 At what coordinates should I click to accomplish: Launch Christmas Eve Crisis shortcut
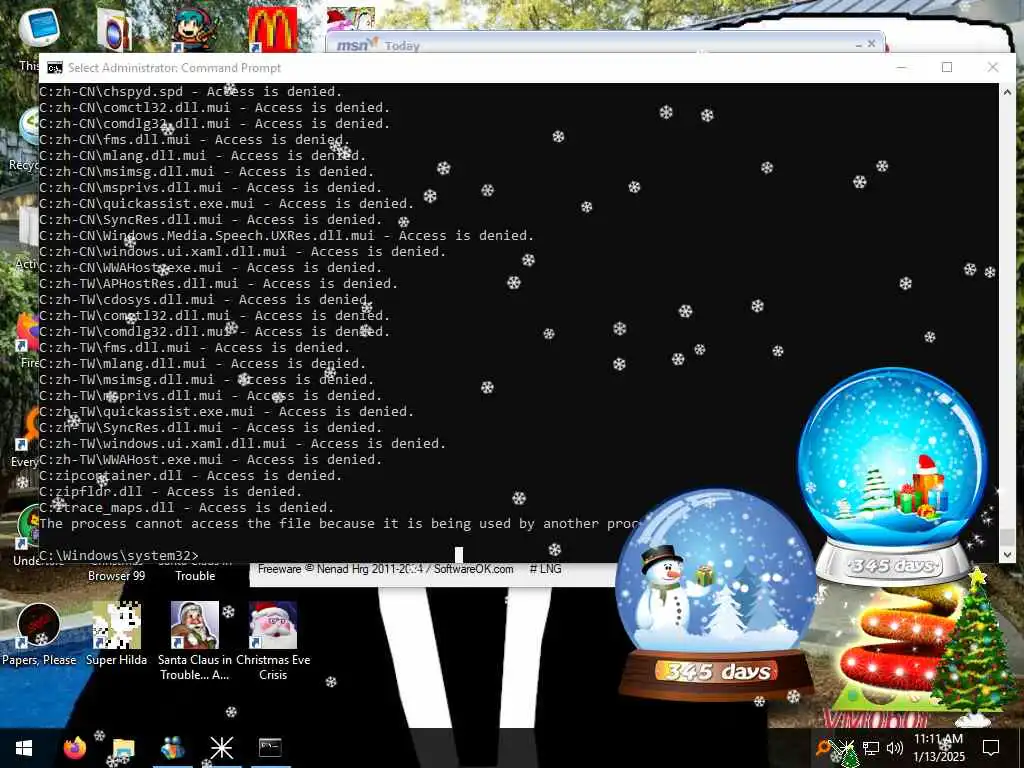[273, 641]
